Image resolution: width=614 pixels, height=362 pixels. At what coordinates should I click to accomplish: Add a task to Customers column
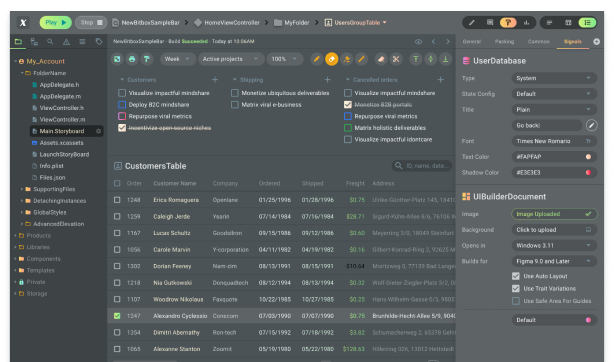click(x=215, y=80)
